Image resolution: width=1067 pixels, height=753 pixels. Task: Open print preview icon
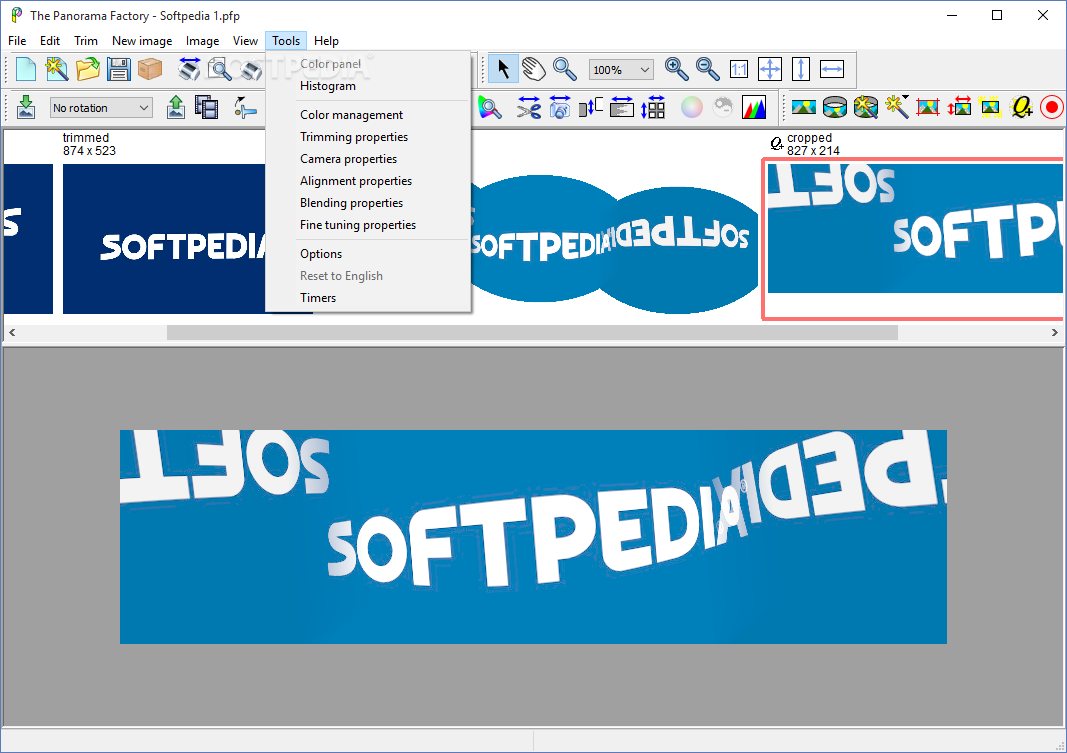tap(220, 69)
